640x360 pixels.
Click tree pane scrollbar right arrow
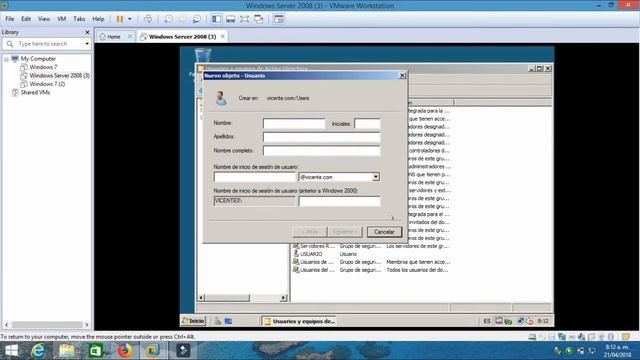pyautogui.click(x=283, y=298)
